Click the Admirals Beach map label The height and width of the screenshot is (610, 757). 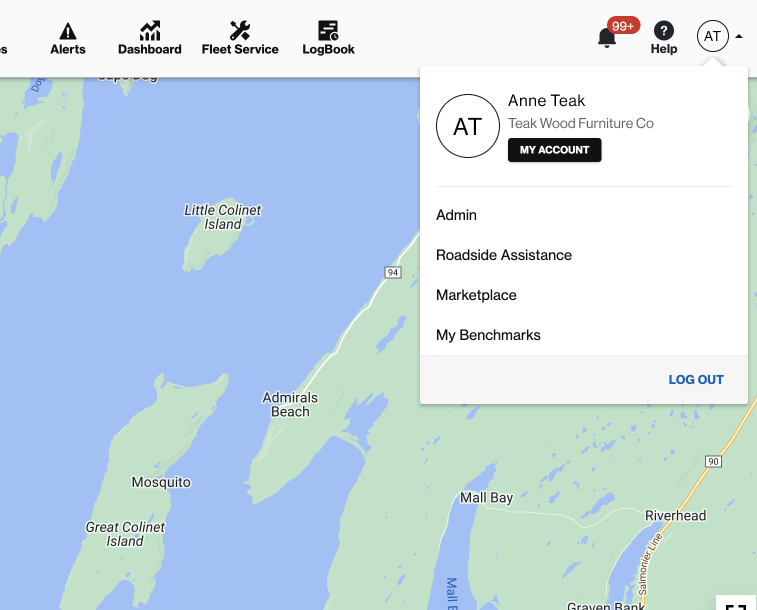pyautogui.click(x=290, y=405)
